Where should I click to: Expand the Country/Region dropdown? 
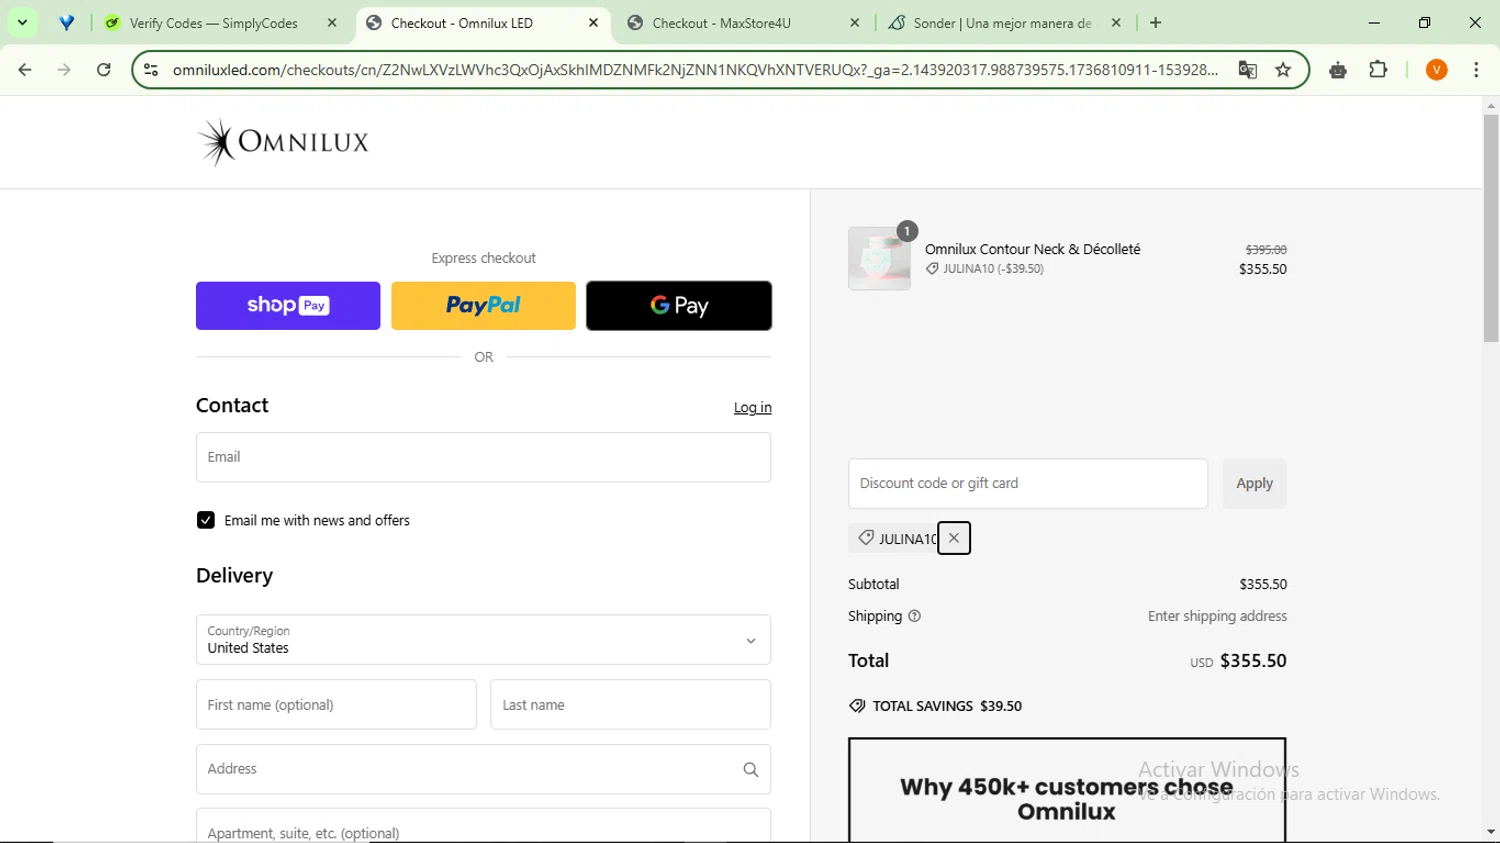coord(483,640)
